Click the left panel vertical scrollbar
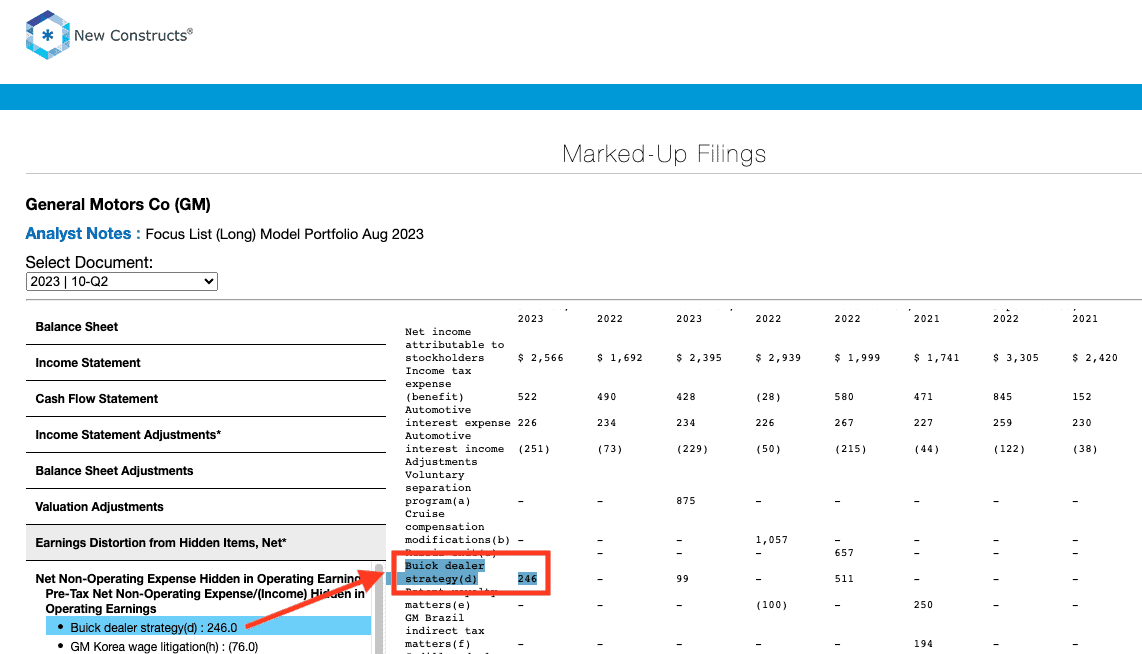The height and width of the screenshot is (654, 1142). coord(379,610)
